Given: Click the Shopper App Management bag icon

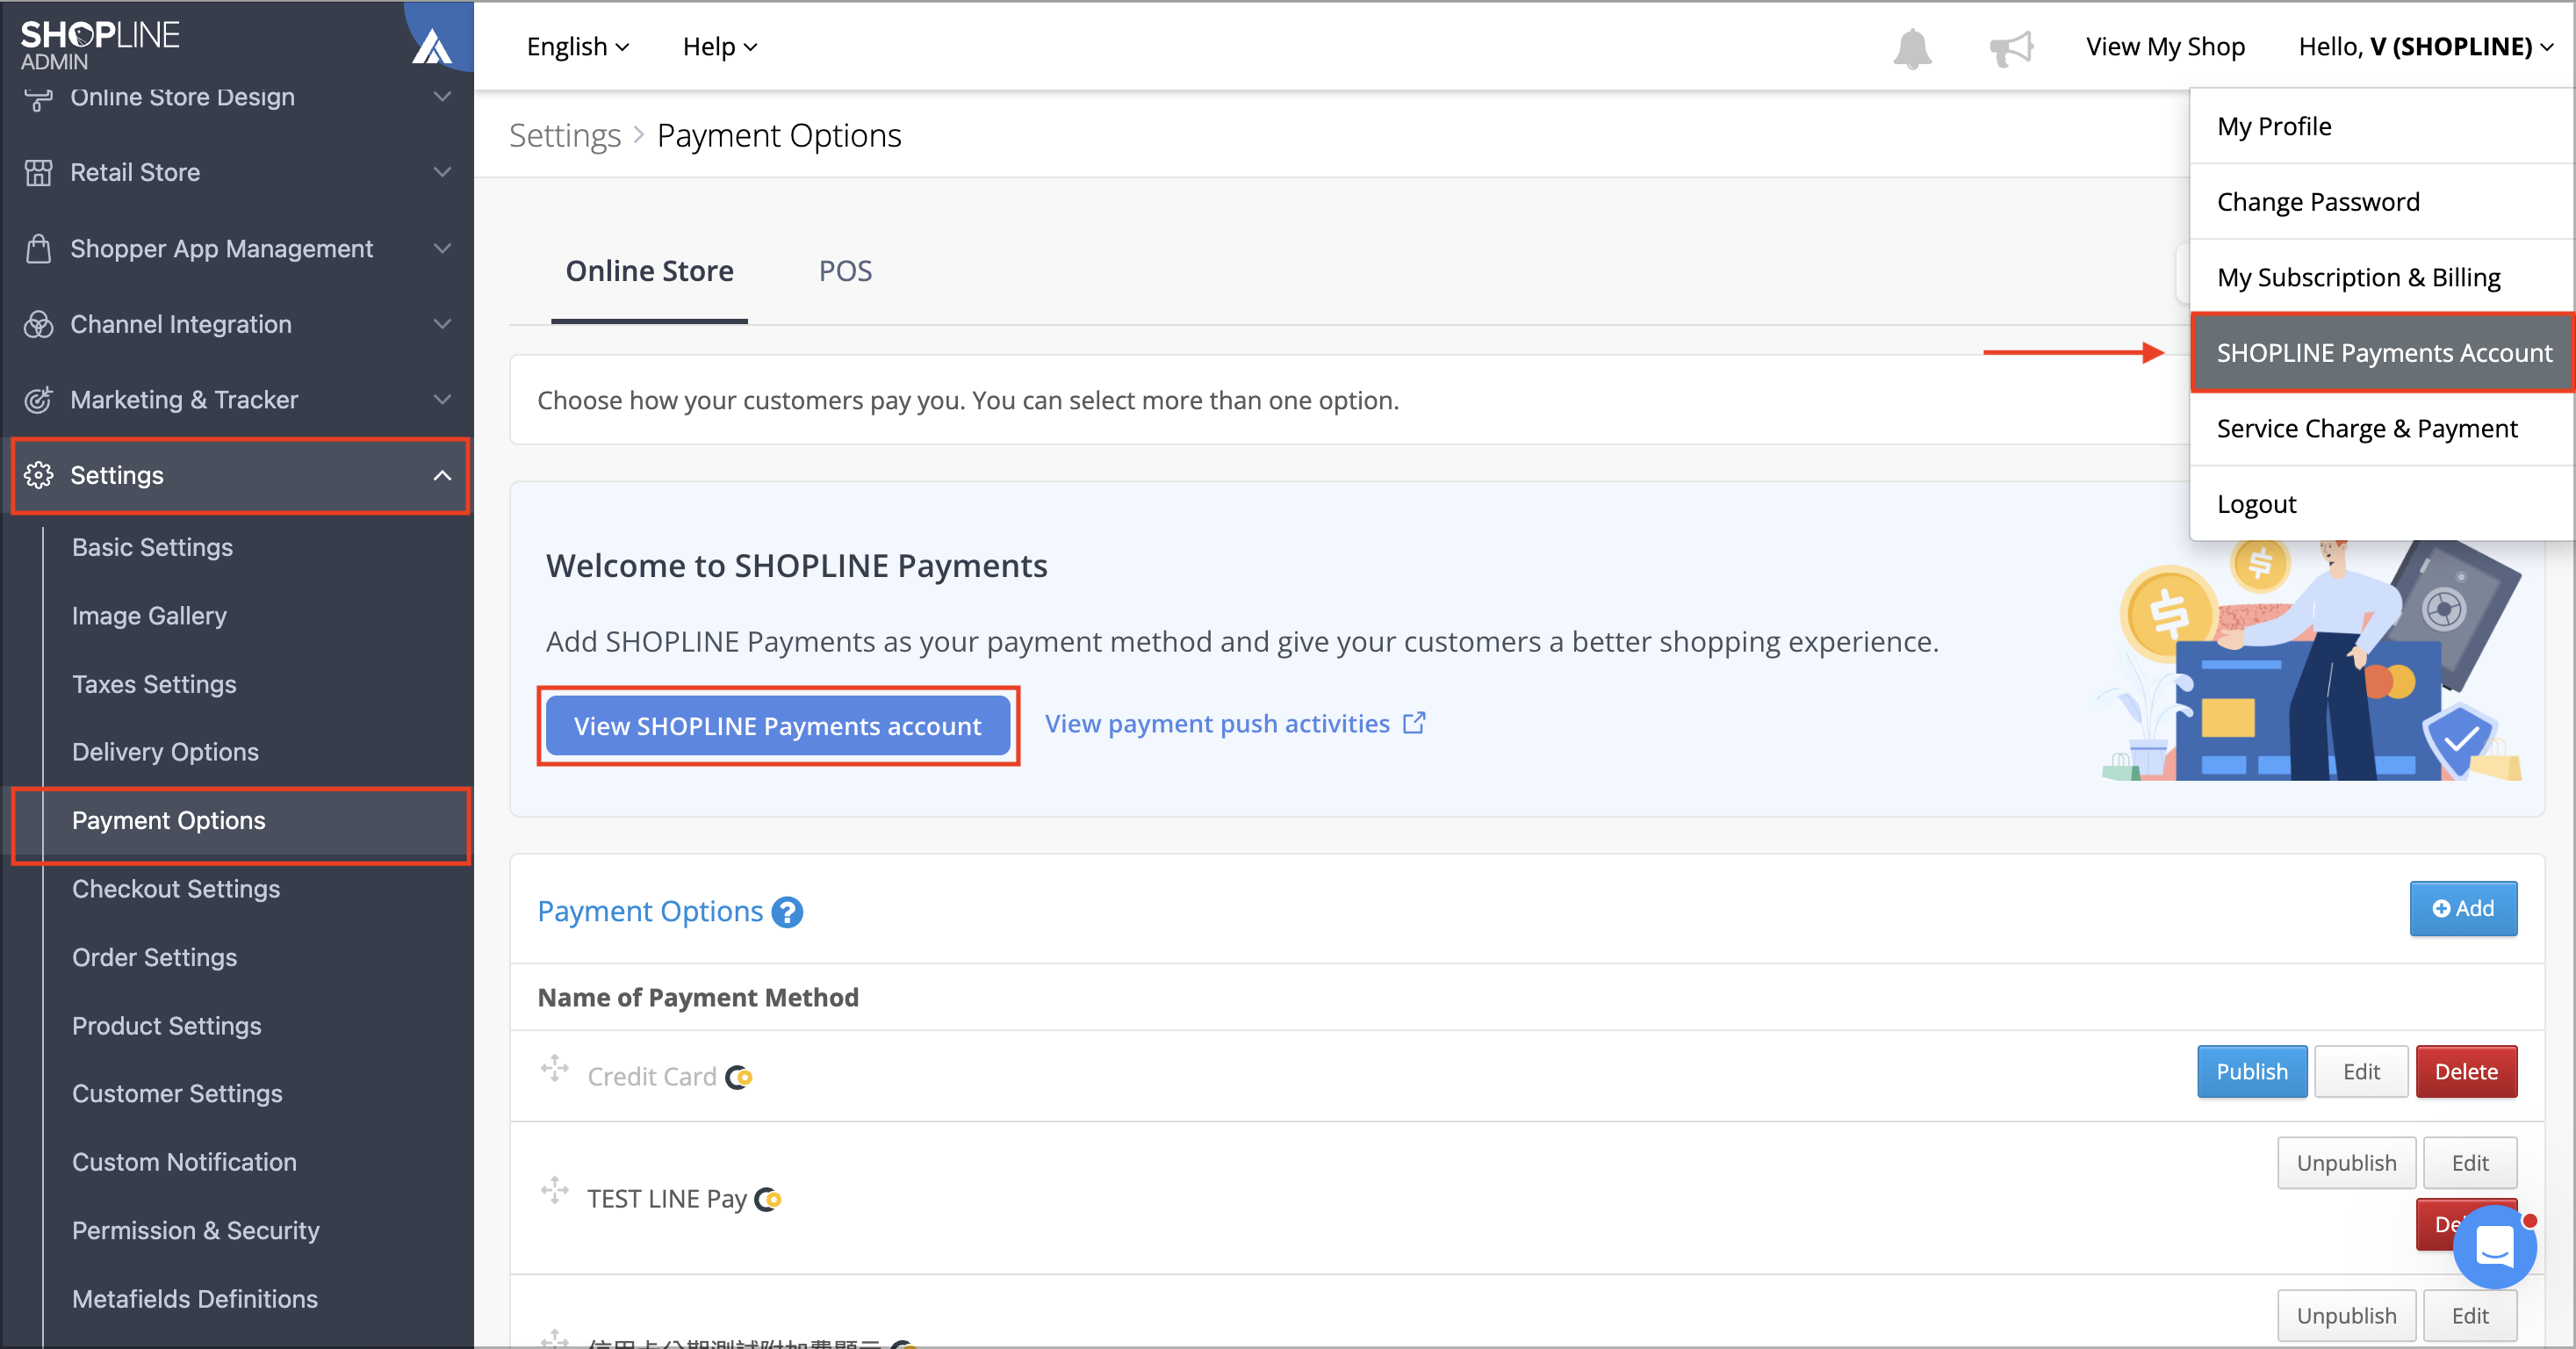Looking at the screenshot, I should [38, 248].
